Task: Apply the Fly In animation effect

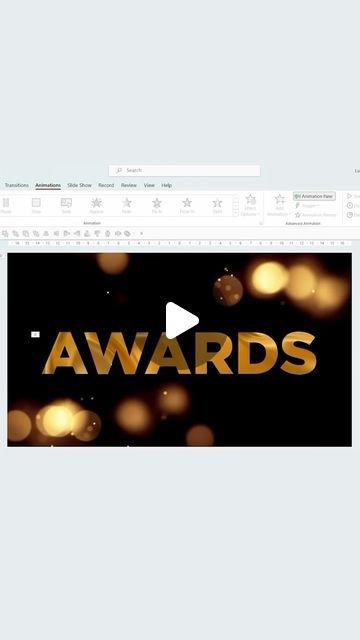Action: click(157, 205)
